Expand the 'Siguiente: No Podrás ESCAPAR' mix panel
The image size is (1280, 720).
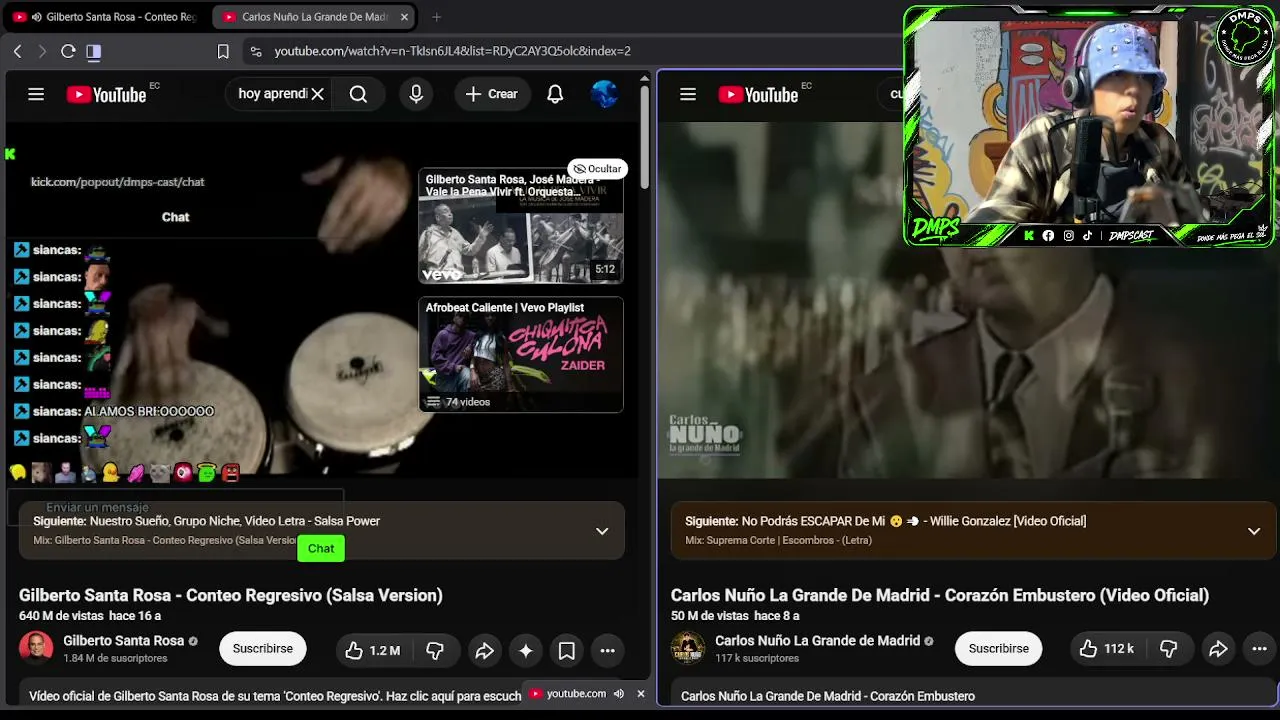pos(1254,531)
